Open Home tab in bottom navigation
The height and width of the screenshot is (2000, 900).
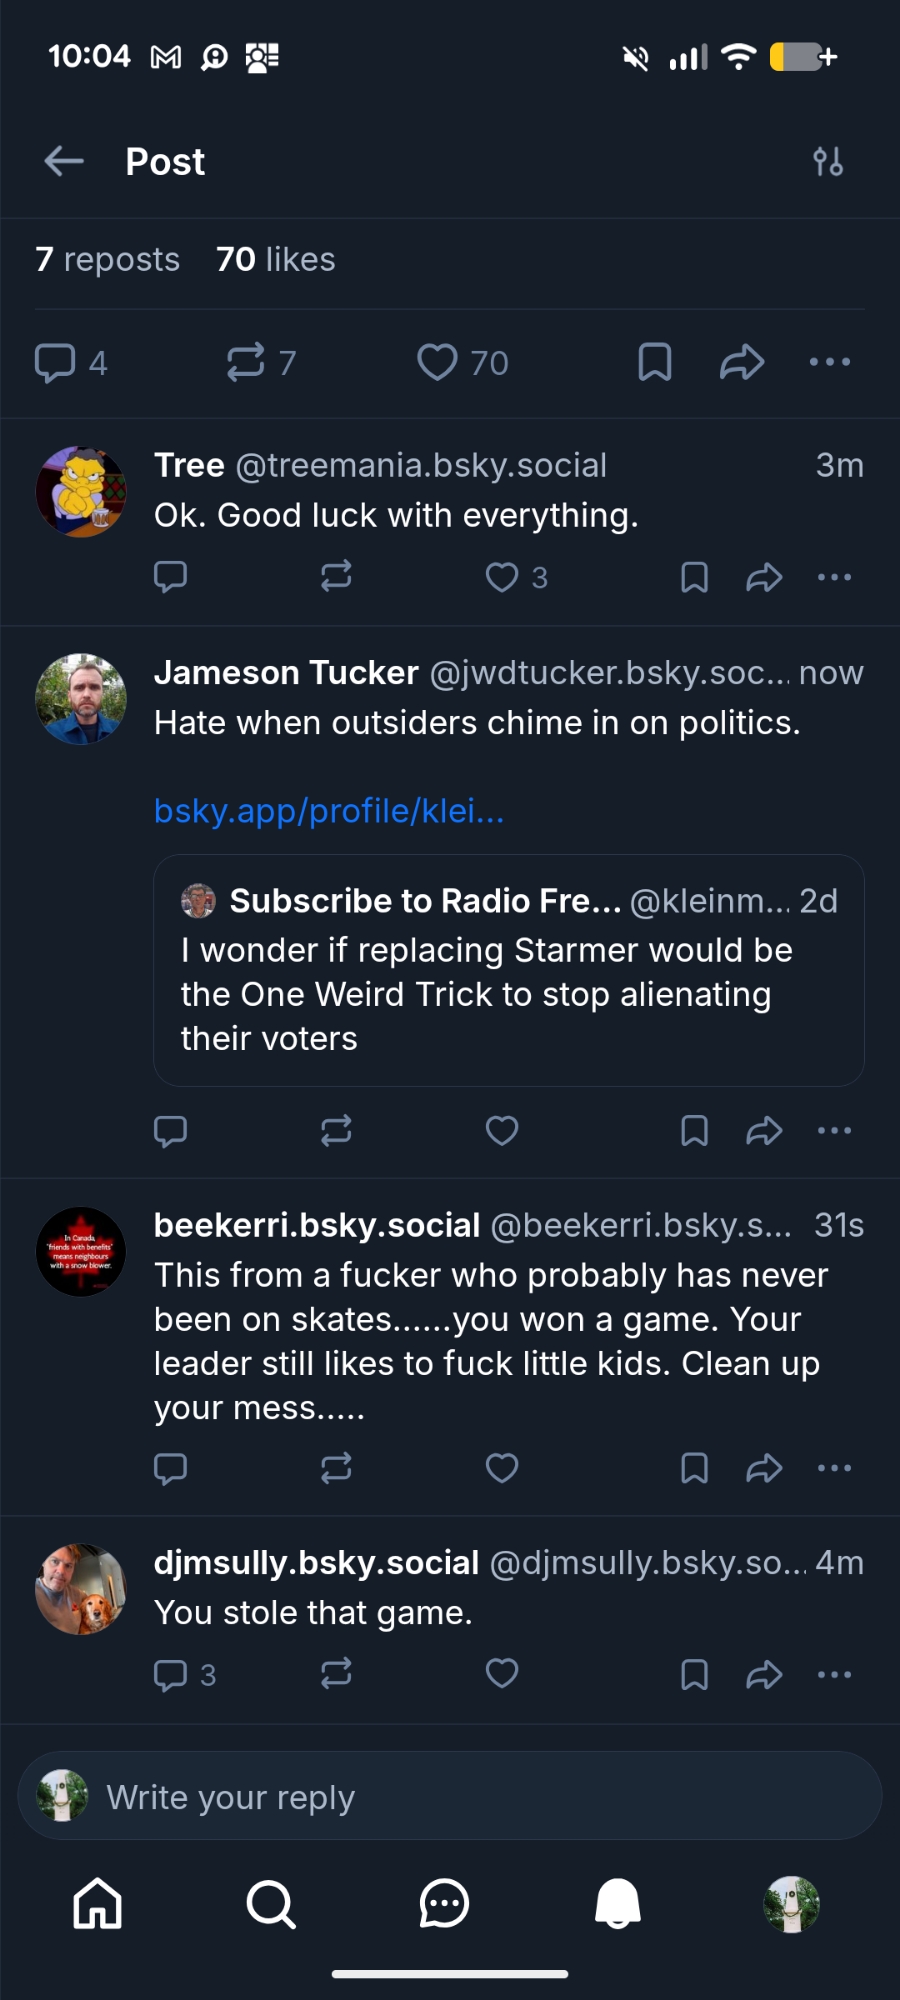(x=98, y=1903)
